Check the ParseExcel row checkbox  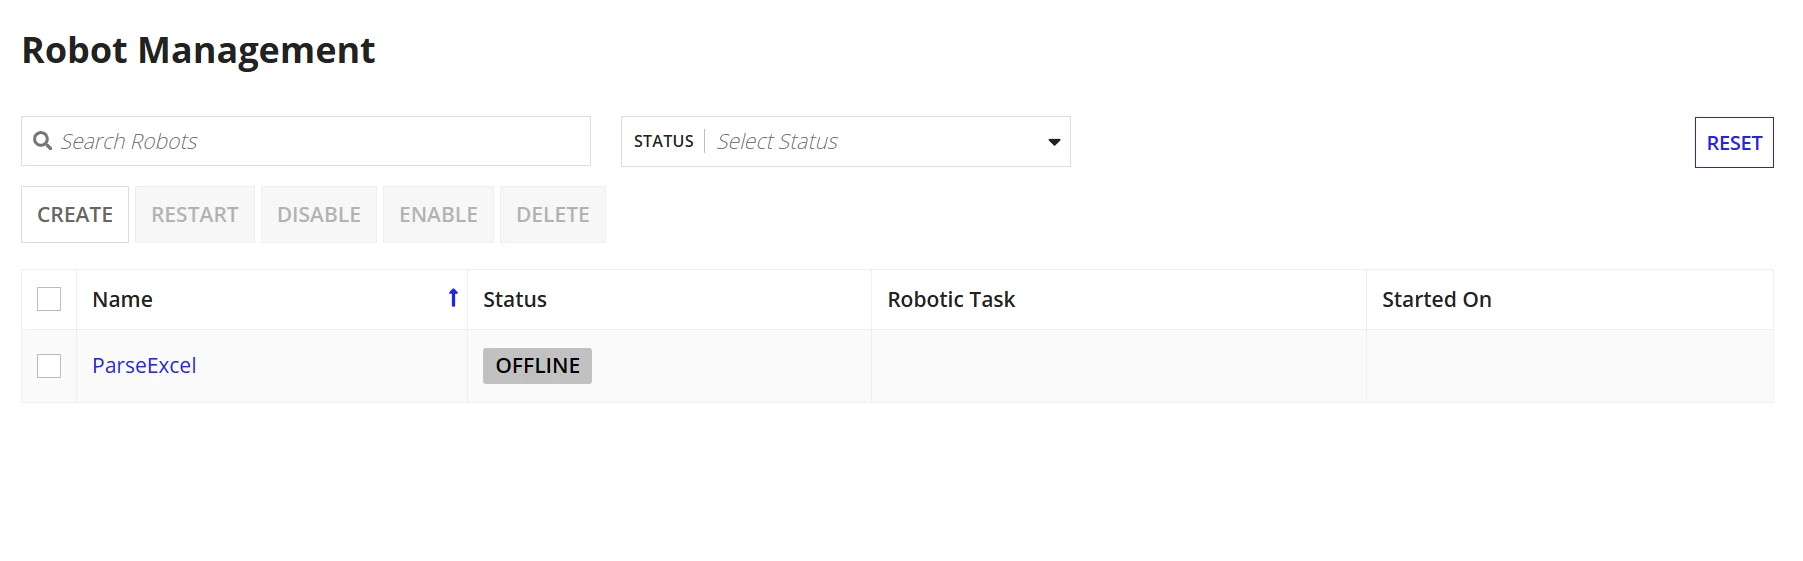coord(49,366)
